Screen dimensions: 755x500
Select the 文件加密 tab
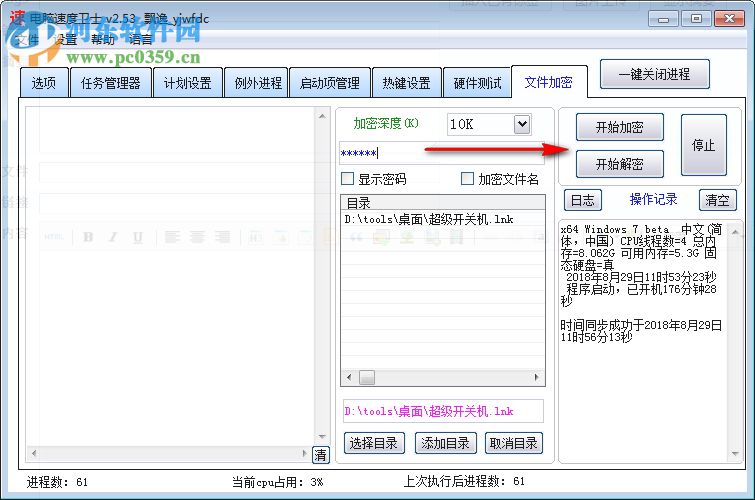click(549, 82)
